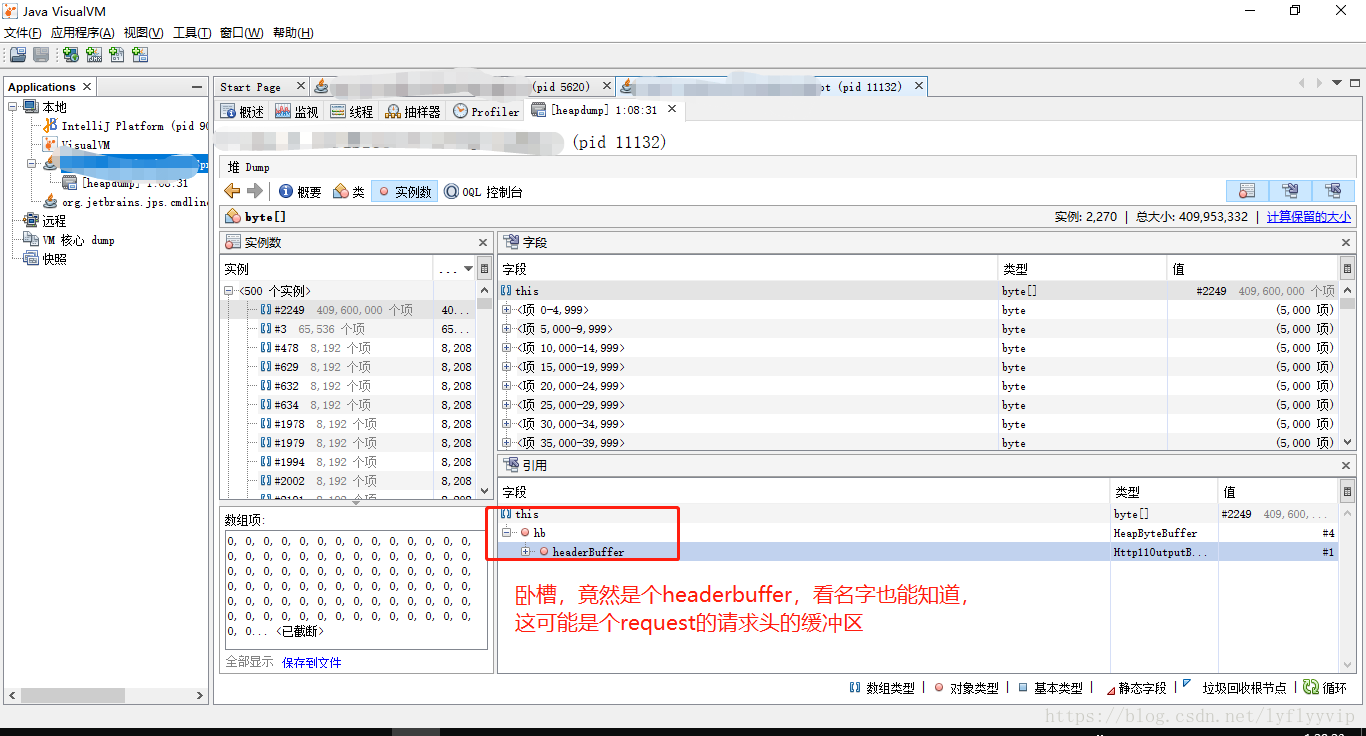Click the Add Remote Host toolbar icon
1366x736 pixels.
[71, 55]
